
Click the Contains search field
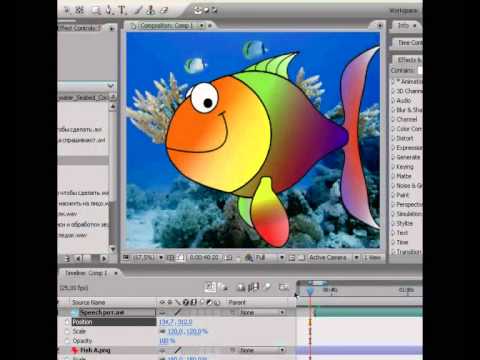[420, 70]
